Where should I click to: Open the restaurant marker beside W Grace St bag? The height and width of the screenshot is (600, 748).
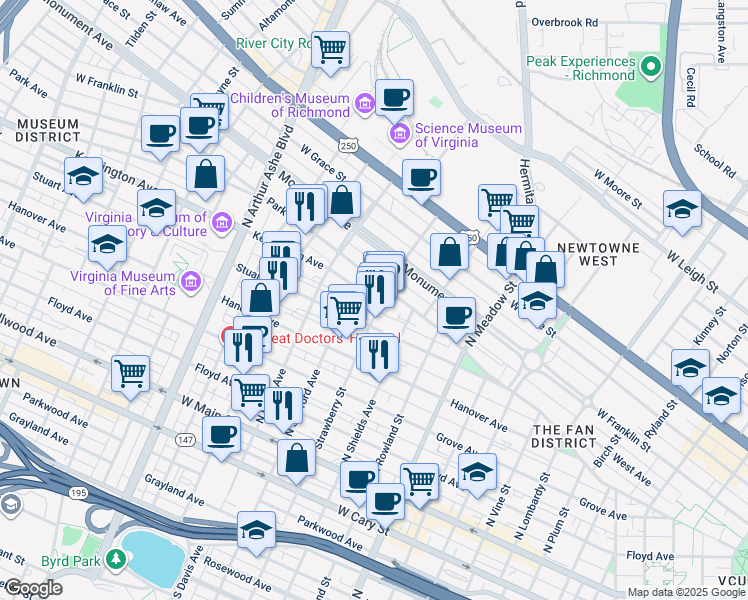(305, 207)
